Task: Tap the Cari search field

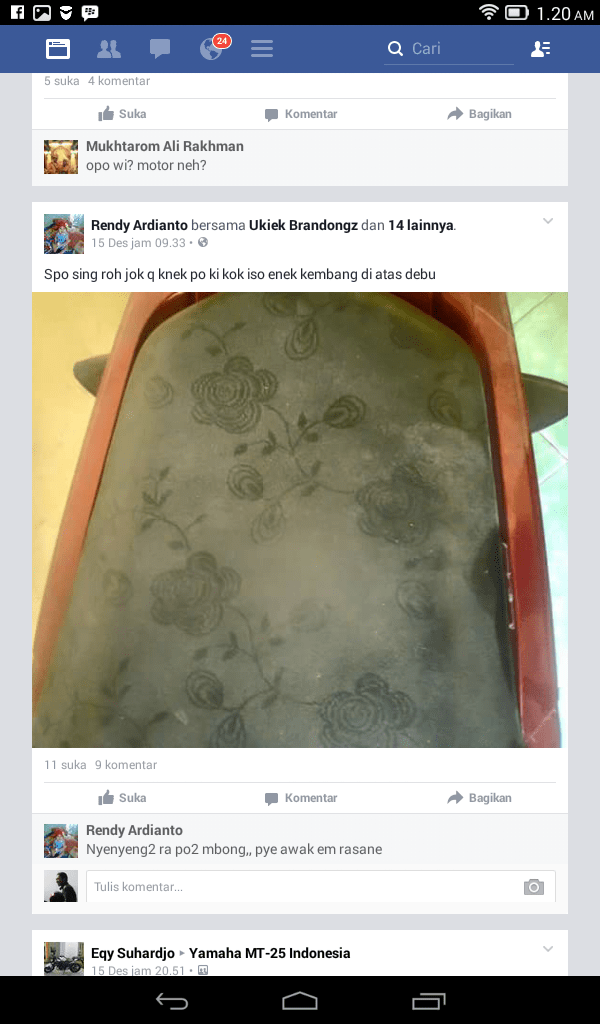Action: pos(449,49)
